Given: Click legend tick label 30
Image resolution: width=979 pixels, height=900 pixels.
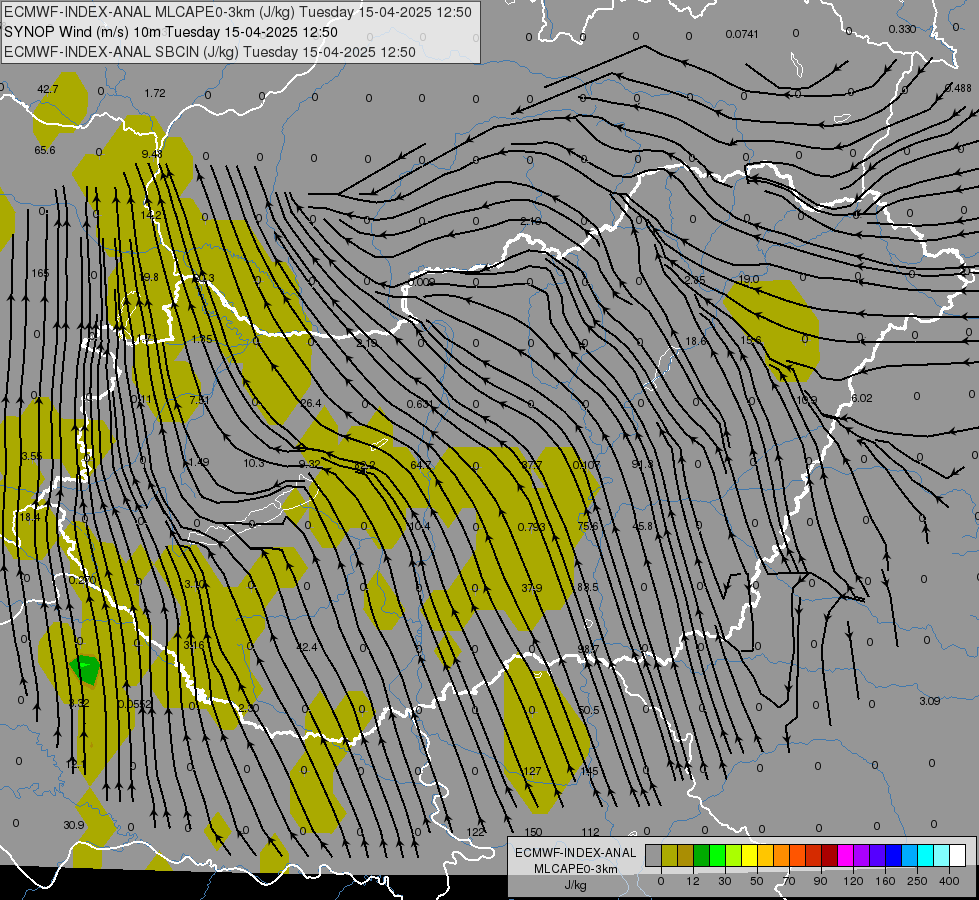Looking at the screenshot, I should 724,881.
